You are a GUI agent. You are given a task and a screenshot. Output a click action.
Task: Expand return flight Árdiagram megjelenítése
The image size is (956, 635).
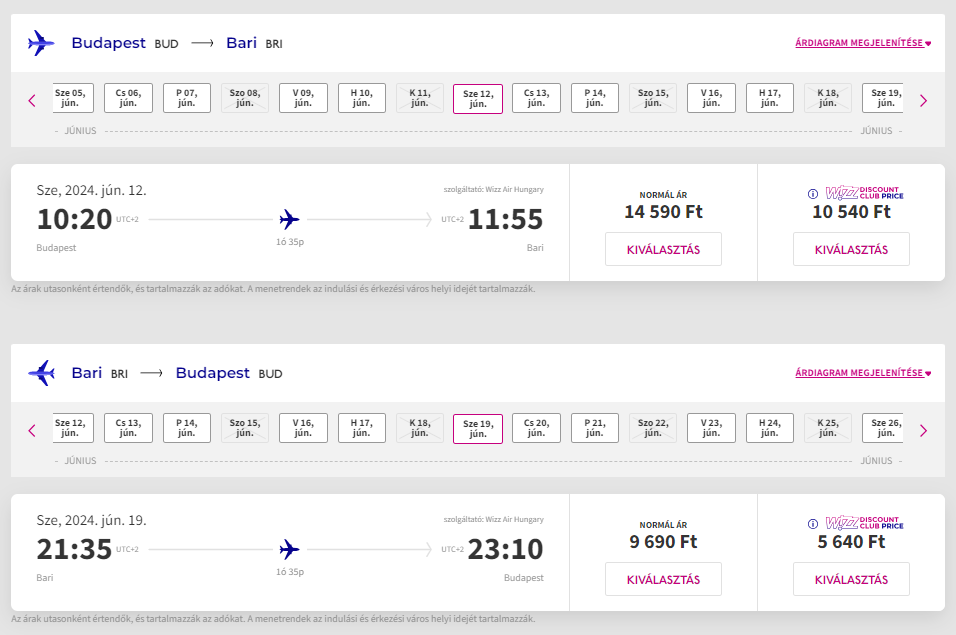[x=862, y=373]
